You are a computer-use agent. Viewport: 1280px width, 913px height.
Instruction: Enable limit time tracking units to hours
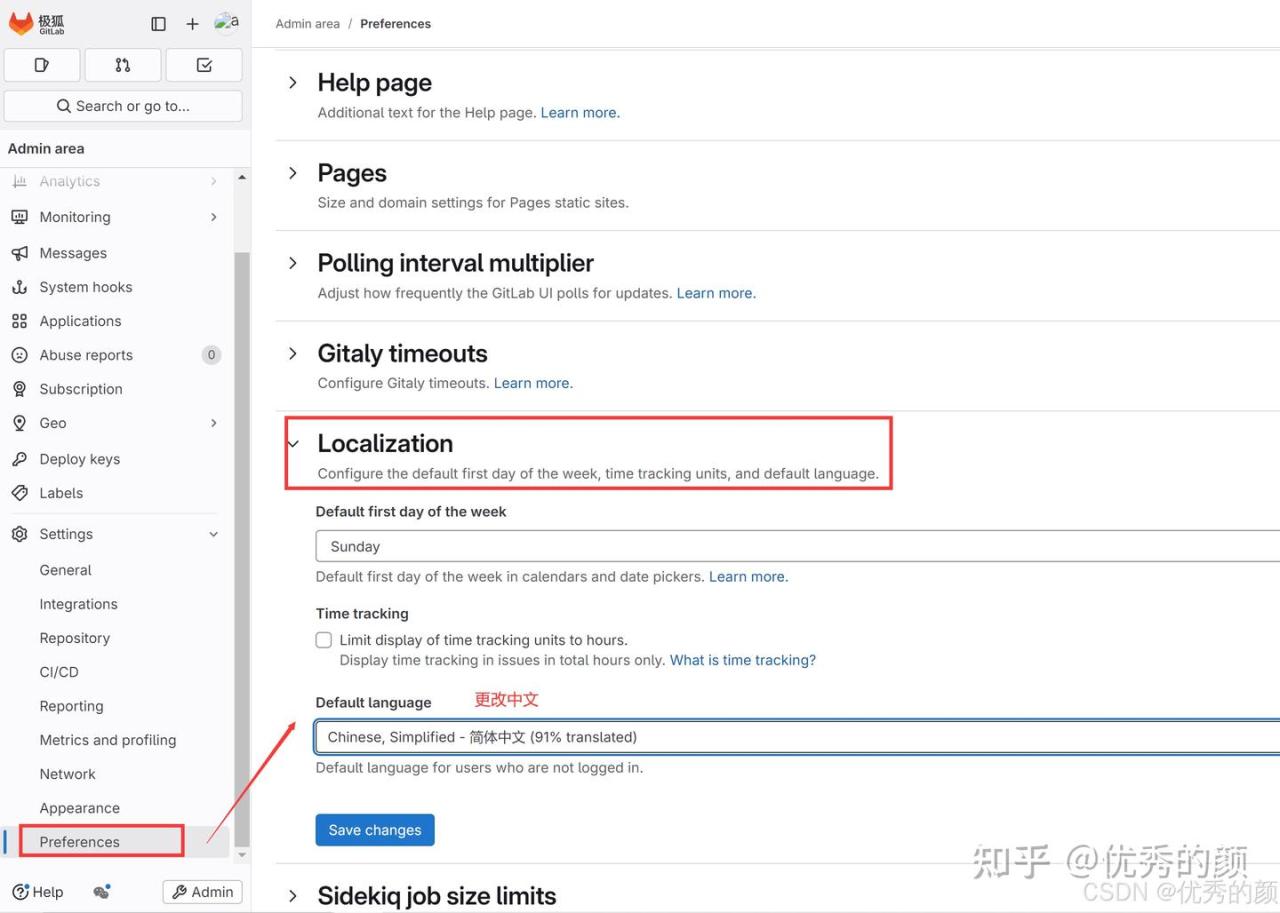point(324,640)
